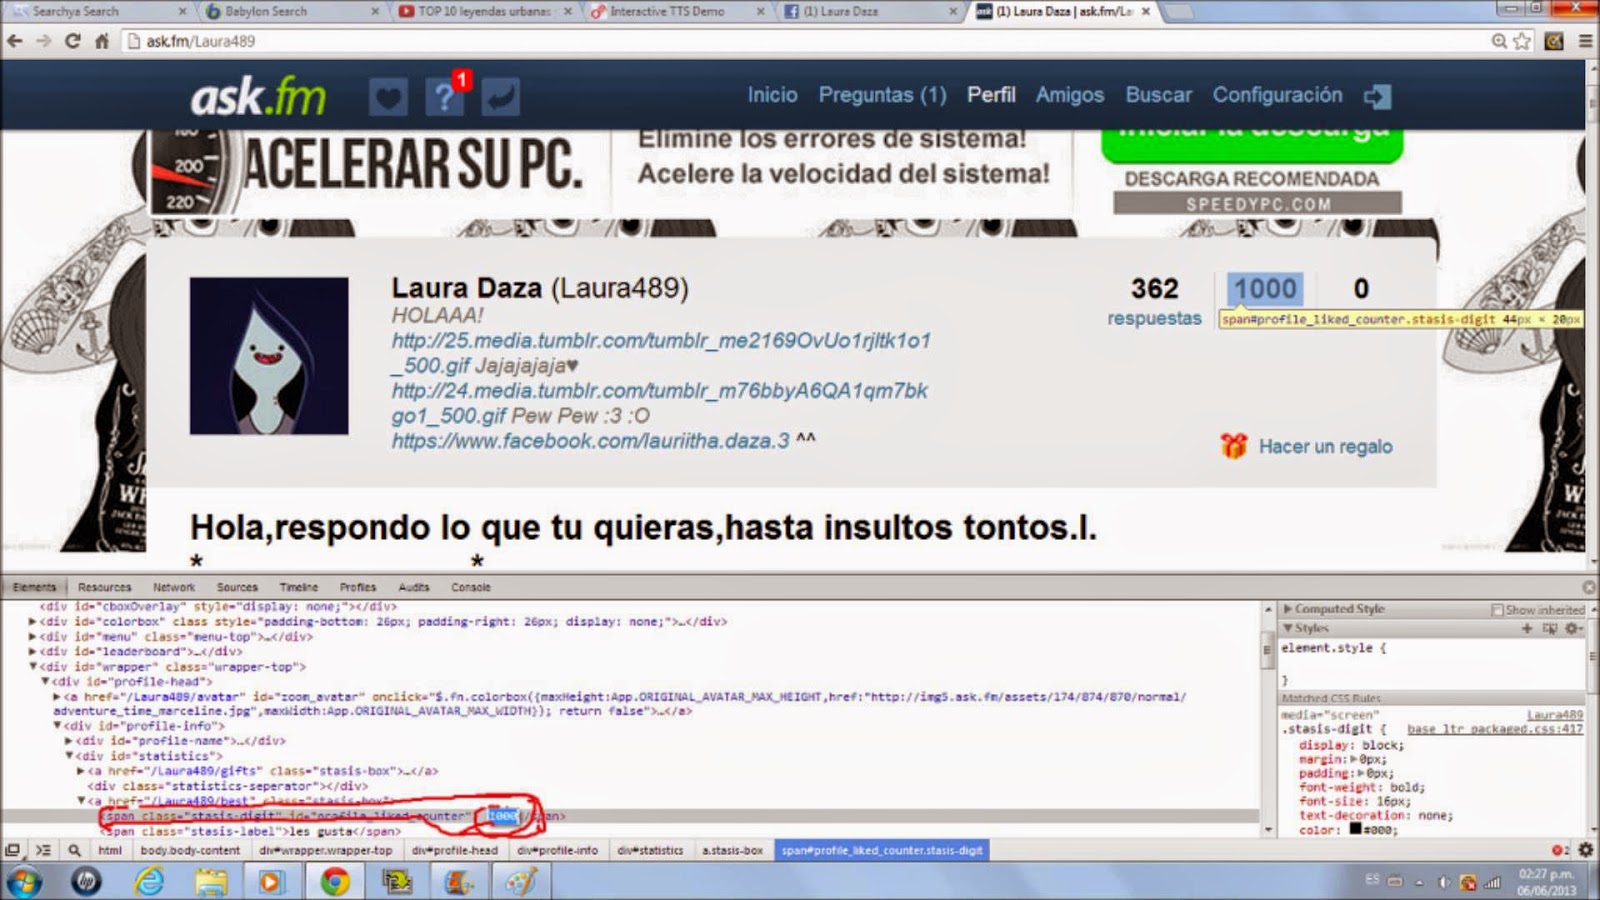Click the highlighted 1000 likes counter
The image size is (1600, 900).
[x=1265, y=289]
